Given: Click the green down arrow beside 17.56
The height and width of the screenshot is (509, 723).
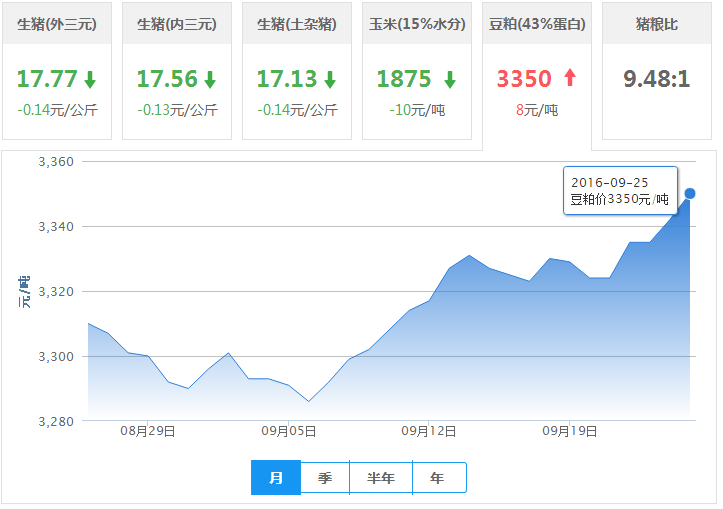Looking at the screenshot, I should pos(210,79).
